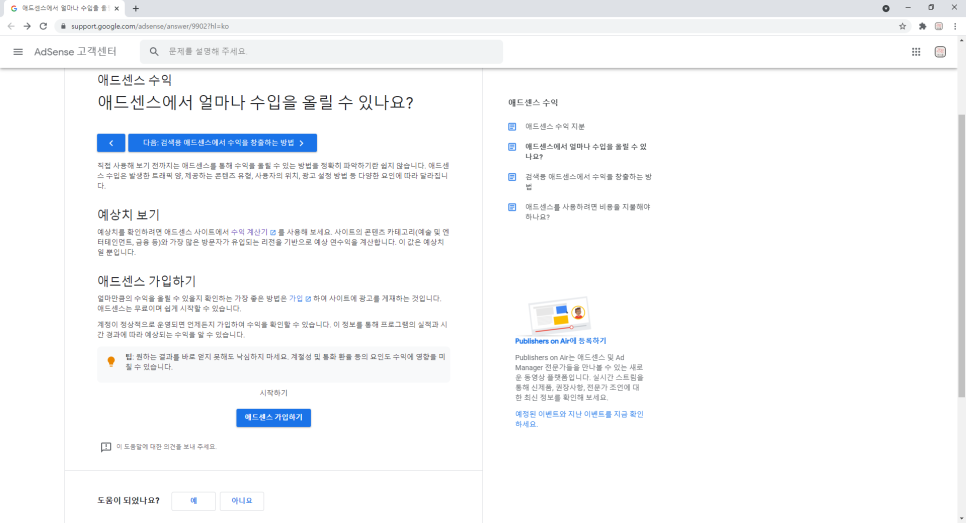Screen dimensions: 966x523
Task: Click the search magnifier icon
Action: [154, 52]
